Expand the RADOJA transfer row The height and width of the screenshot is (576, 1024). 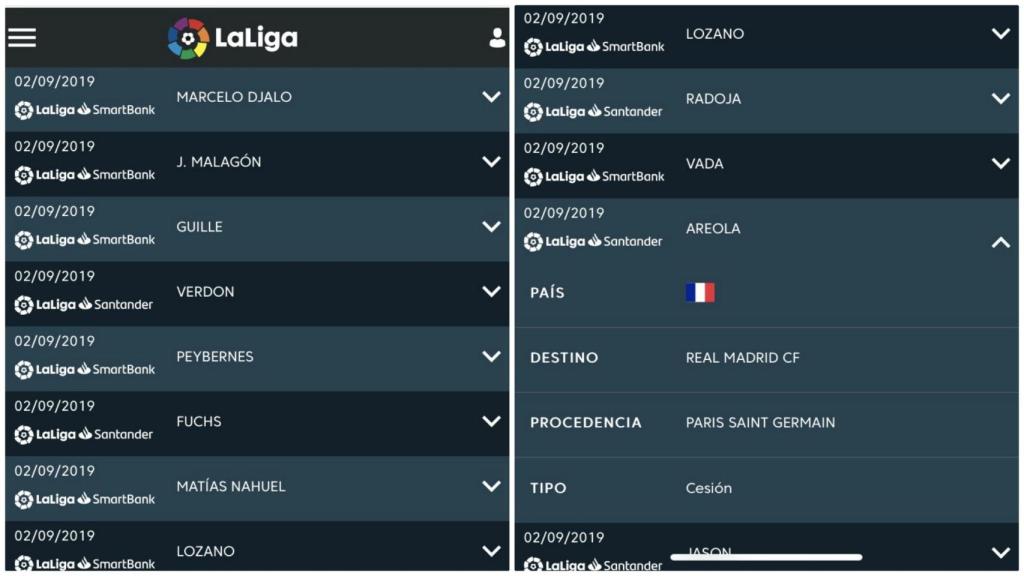(999, 96)
